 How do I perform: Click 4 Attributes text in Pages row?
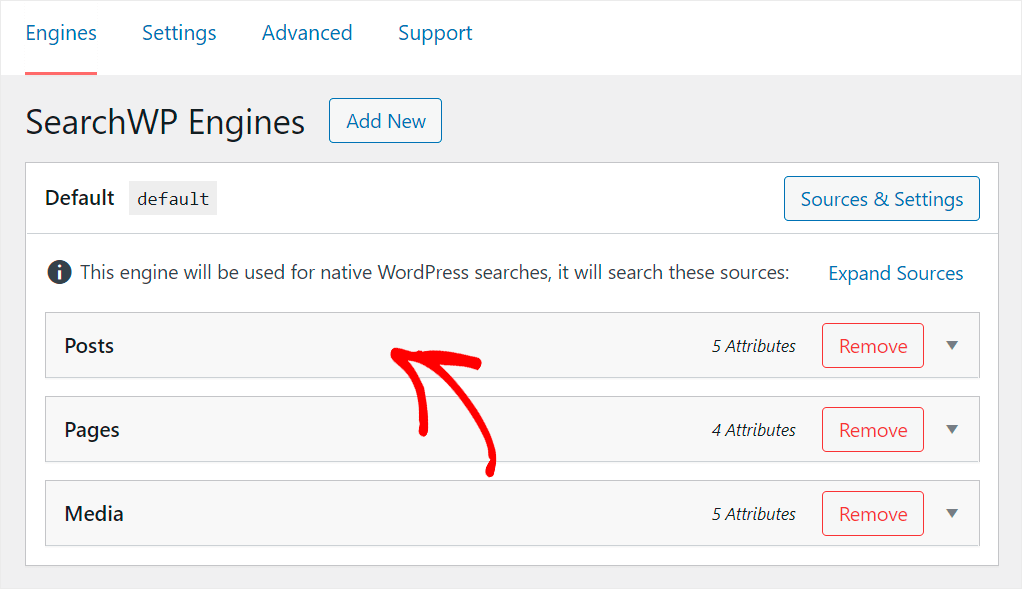tap(753, 430)
